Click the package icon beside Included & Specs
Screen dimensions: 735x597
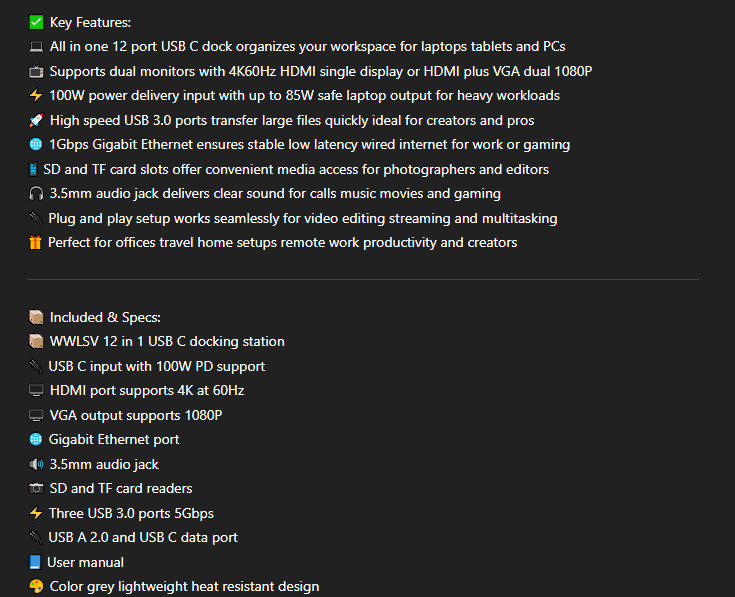click(x=36, y=317)
